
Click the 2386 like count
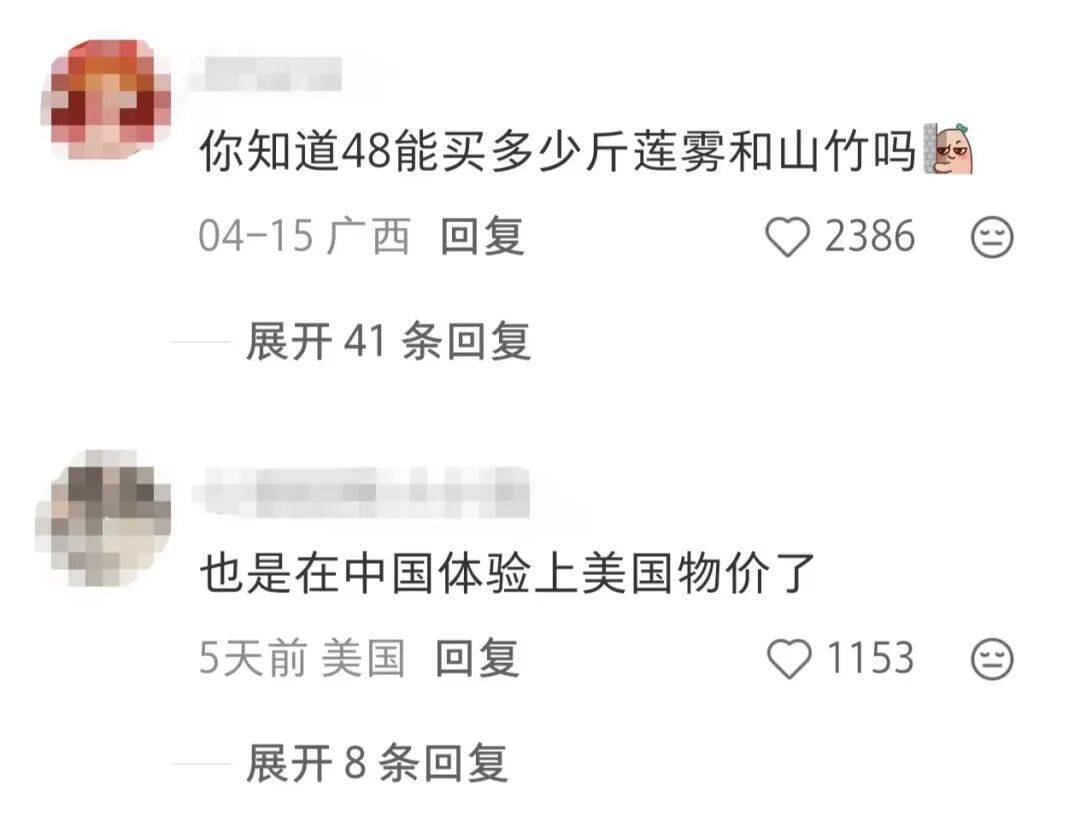(x=870, y=236)
